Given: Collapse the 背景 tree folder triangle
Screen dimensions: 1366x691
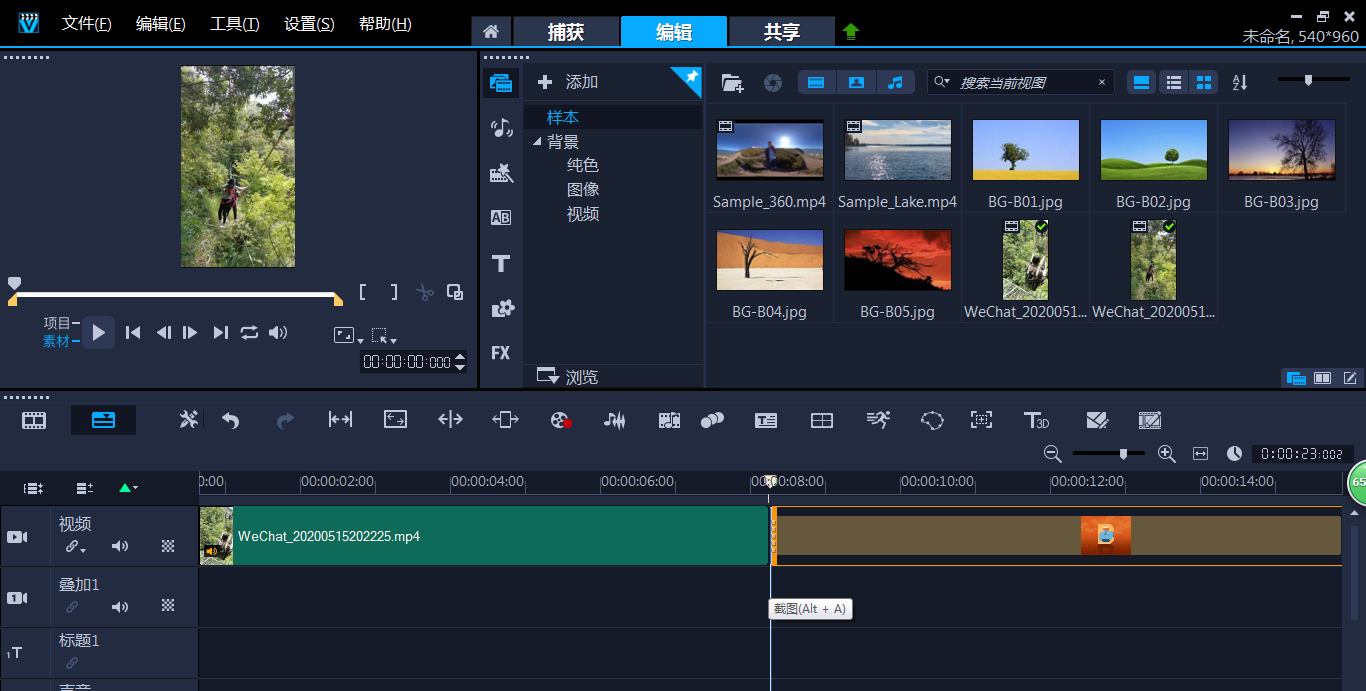Looking at the screenshot, I should coord(537,142).
